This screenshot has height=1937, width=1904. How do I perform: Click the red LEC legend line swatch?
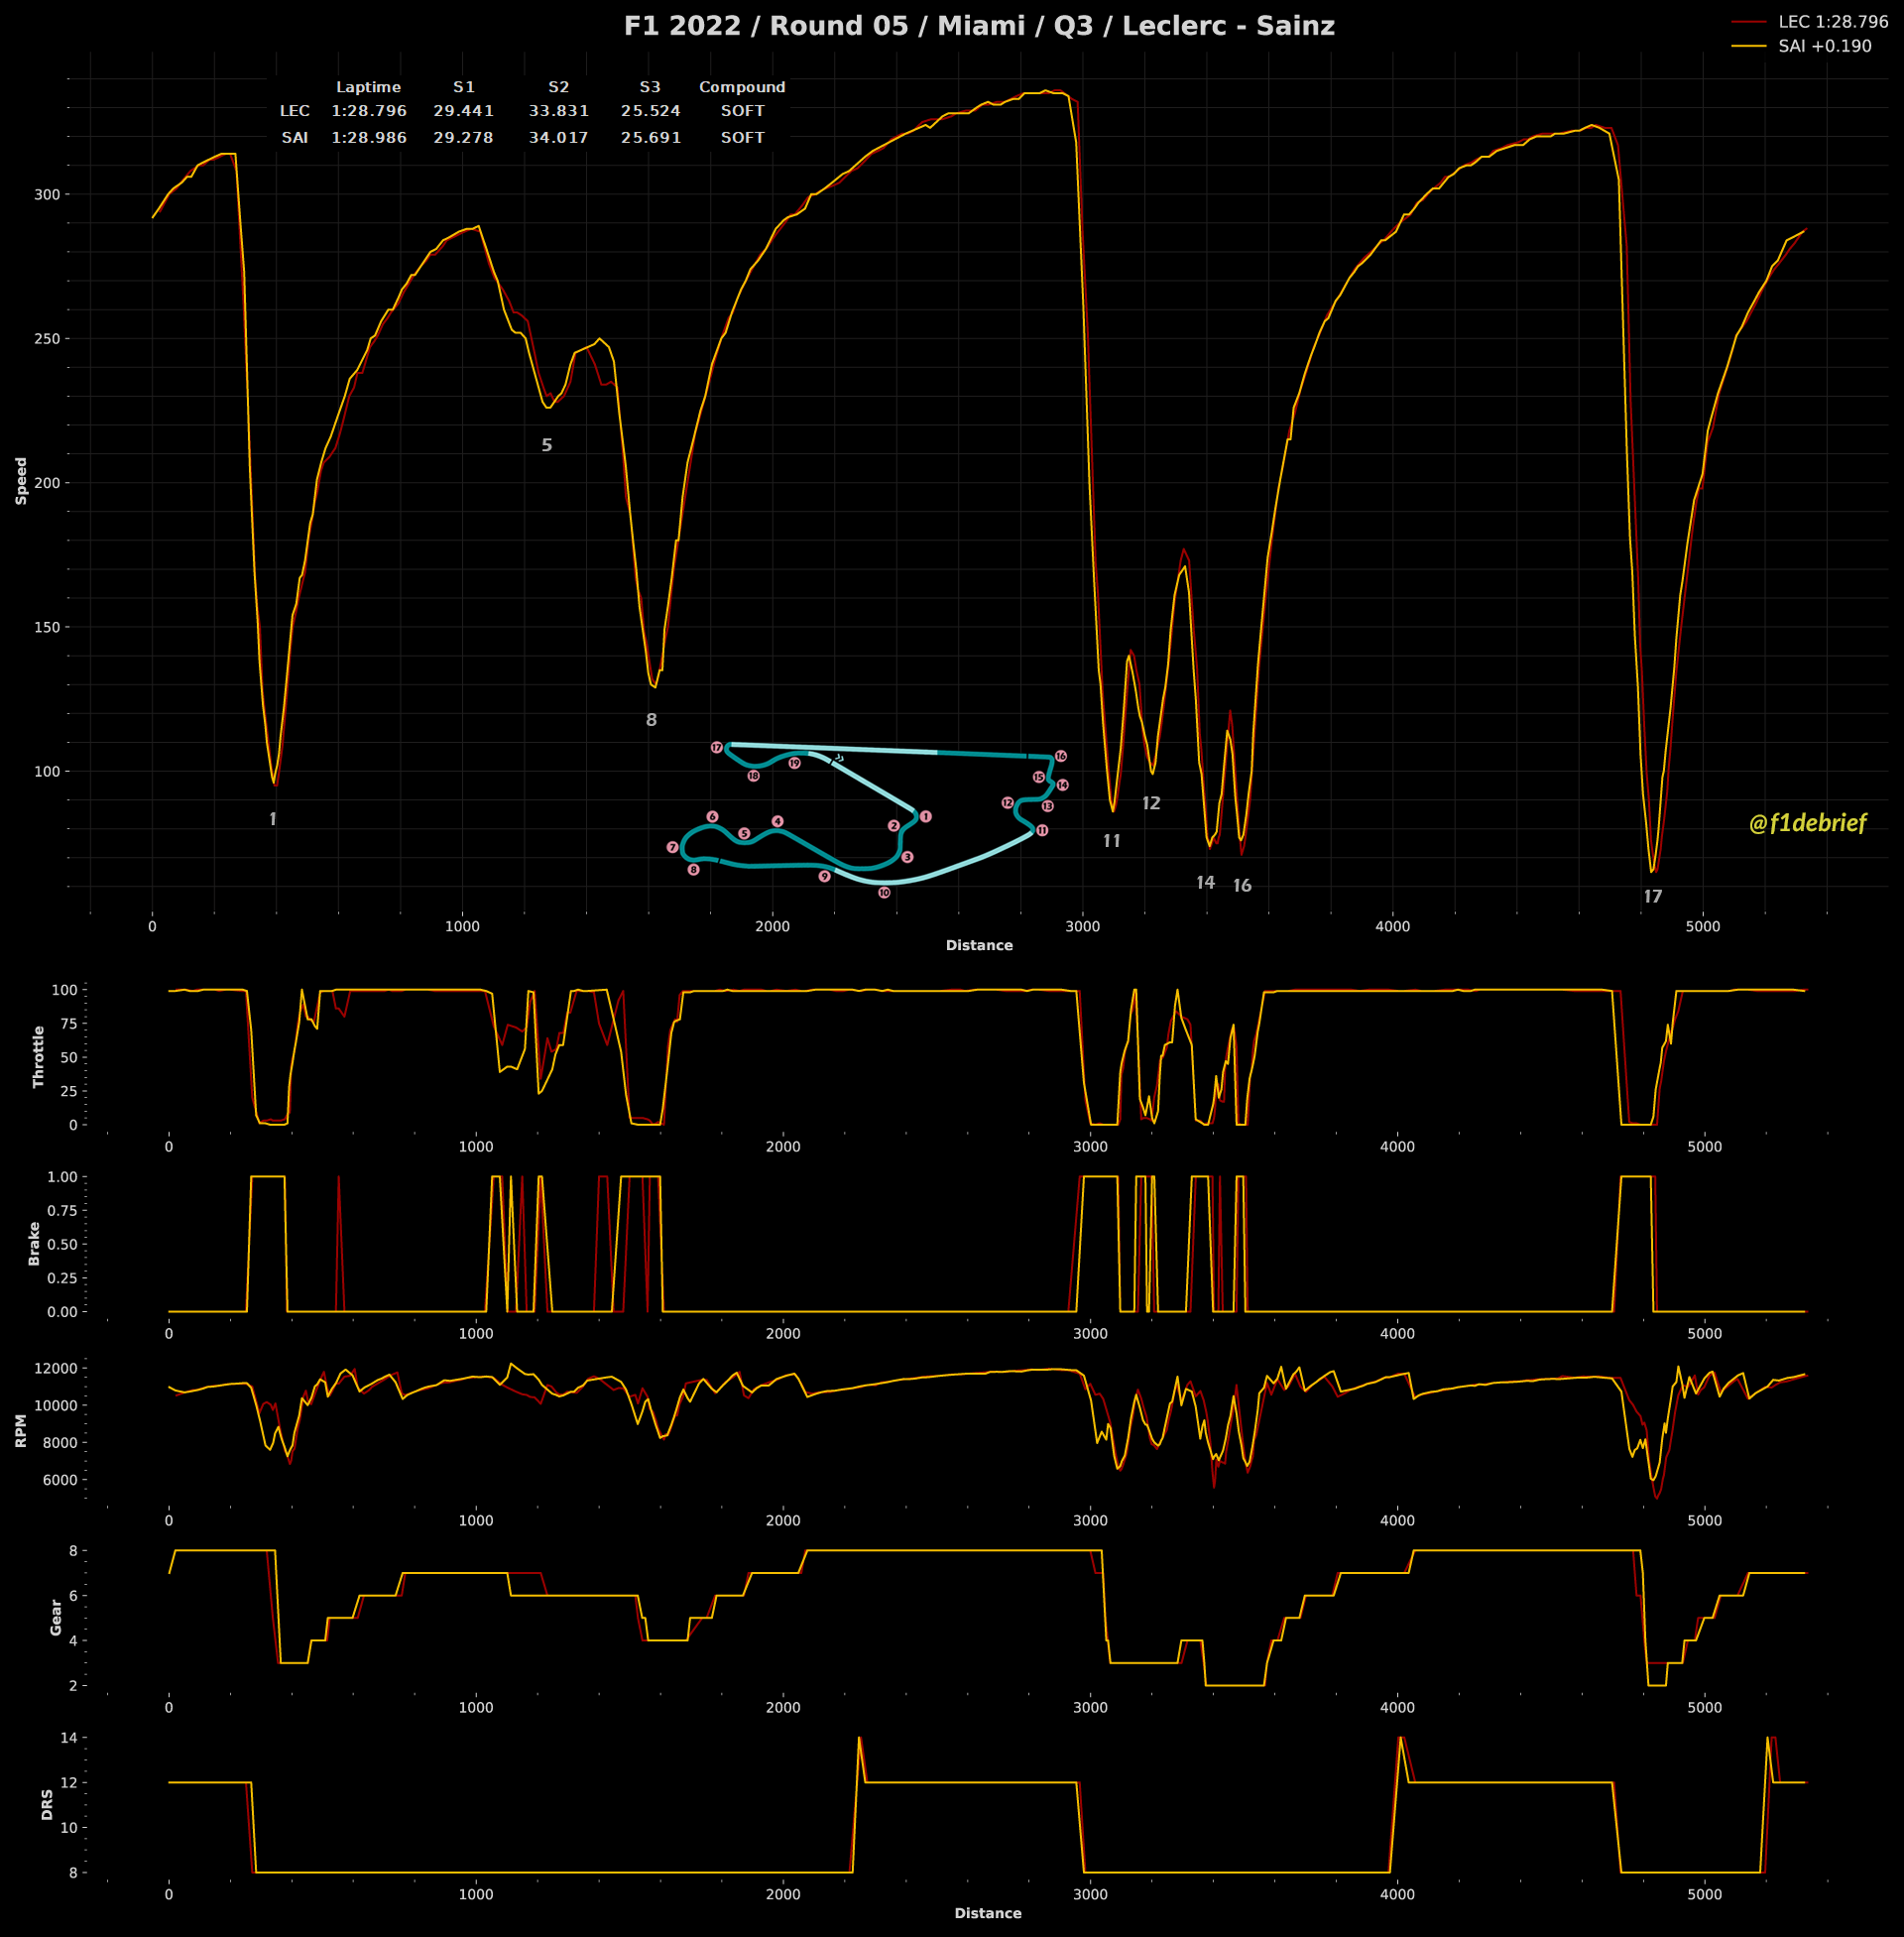[1749, 22]
